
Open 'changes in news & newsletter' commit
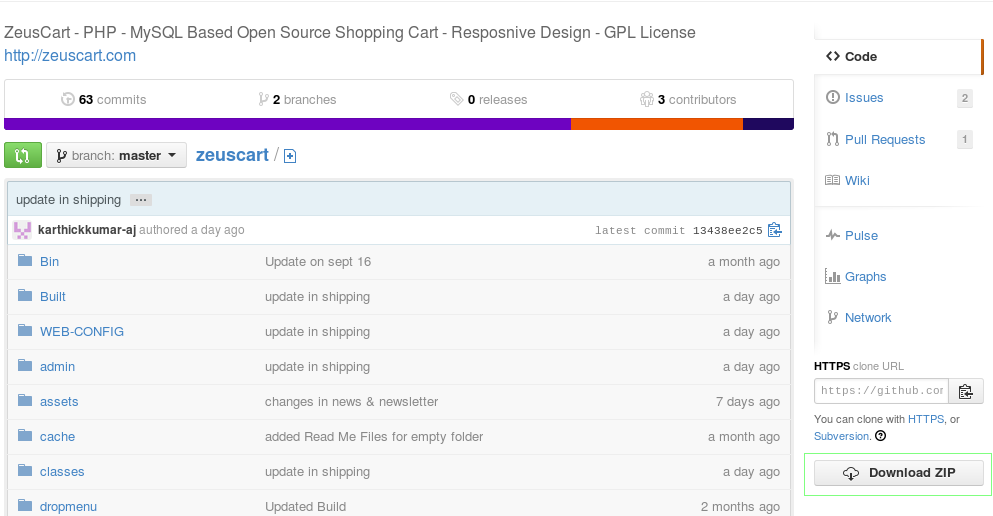click(x=351, y=401)
